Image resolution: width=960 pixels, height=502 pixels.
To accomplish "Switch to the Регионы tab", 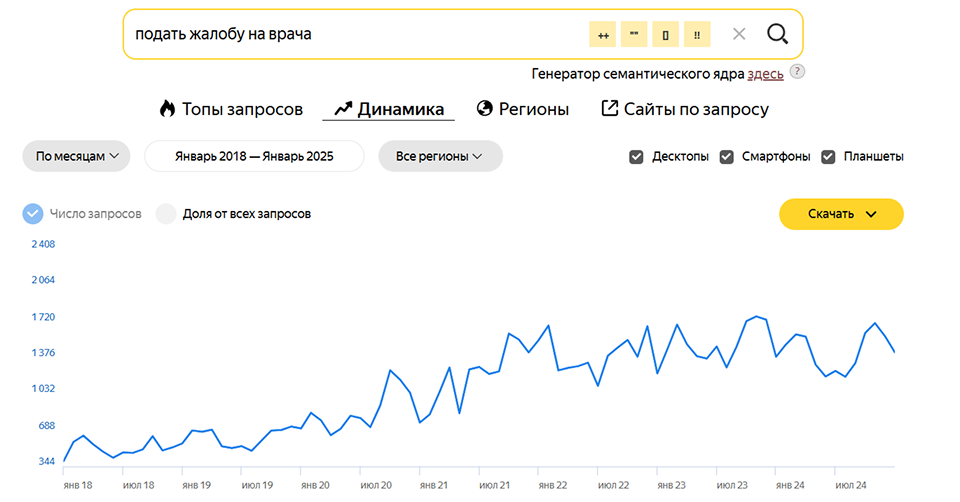I will click(x=522, y=109).
